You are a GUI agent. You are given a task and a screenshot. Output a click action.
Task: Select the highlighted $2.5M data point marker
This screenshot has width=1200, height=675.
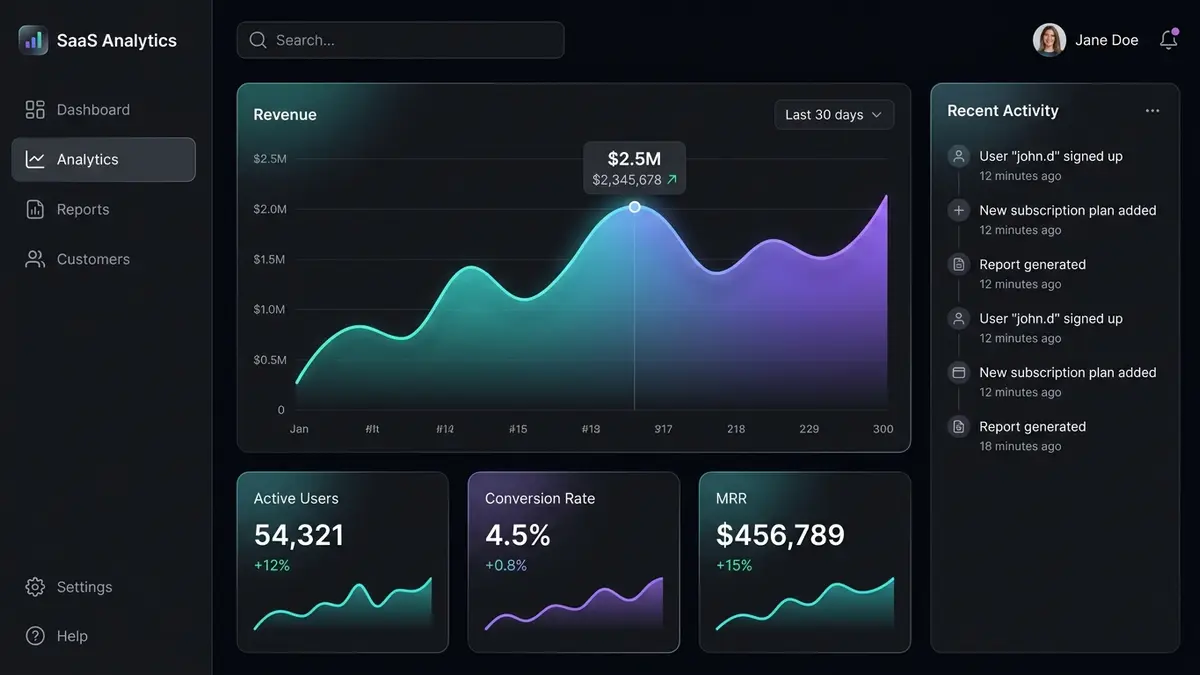[x=634, y=207]
